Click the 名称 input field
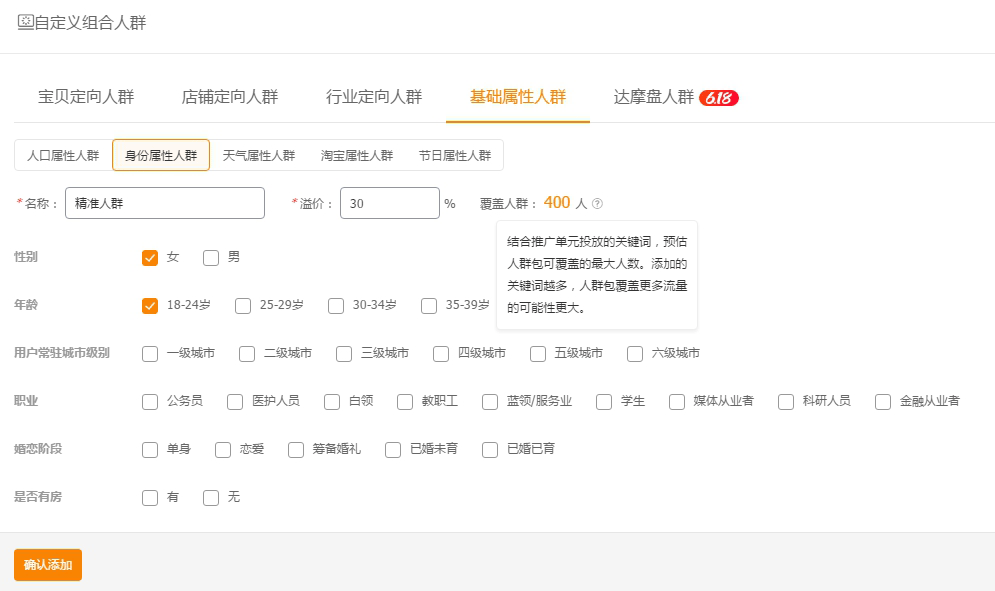 [164, 203]
